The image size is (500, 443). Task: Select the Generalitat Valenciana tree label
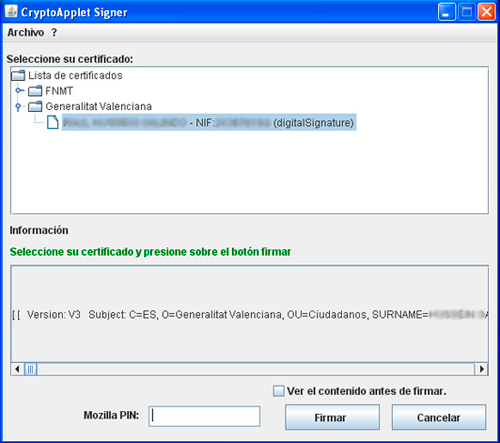(99, 107)
